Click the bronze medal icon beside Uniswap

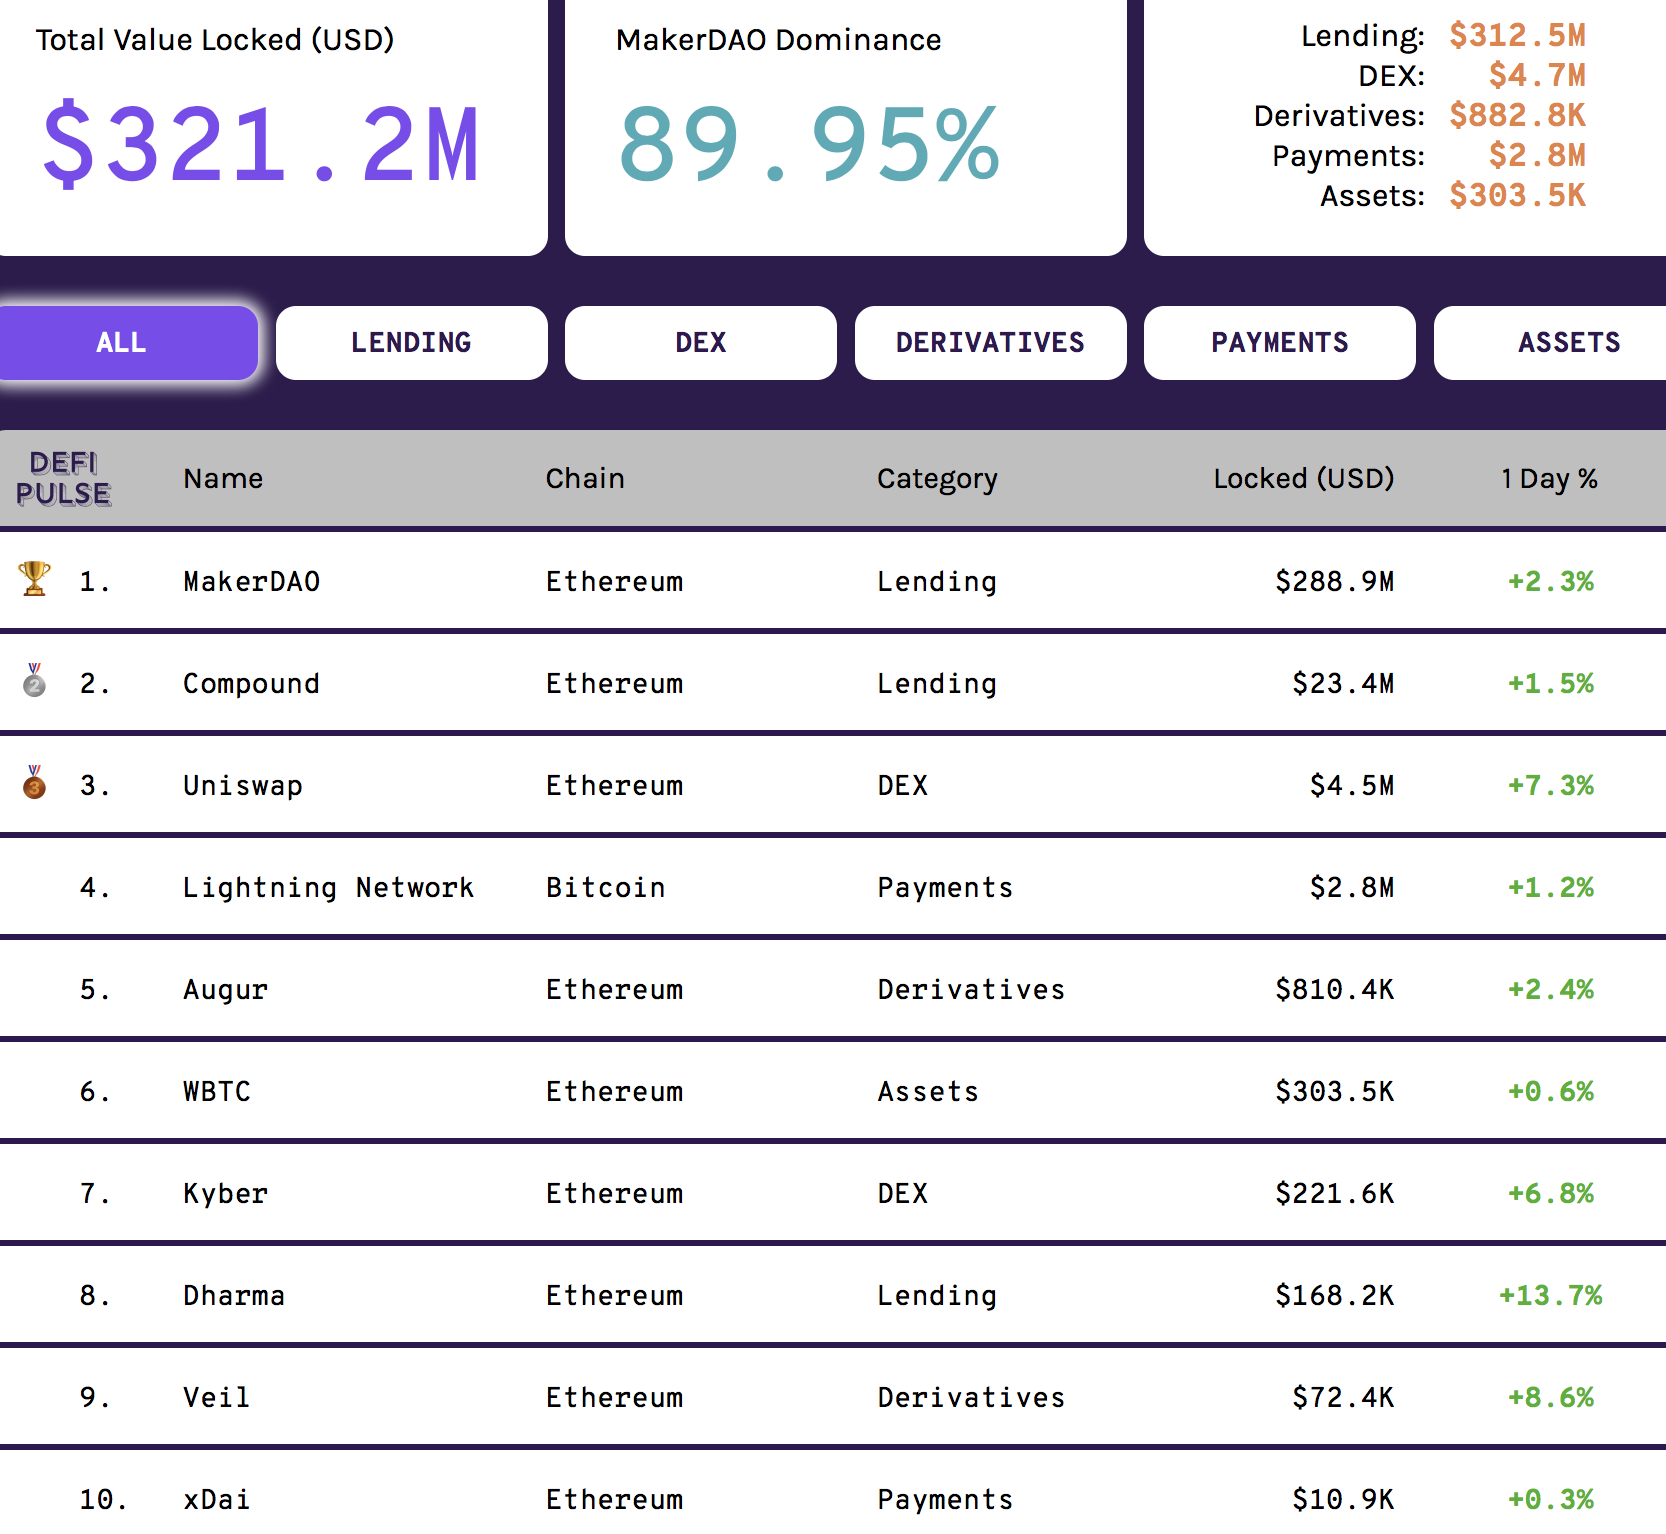(x=34, y=784)
